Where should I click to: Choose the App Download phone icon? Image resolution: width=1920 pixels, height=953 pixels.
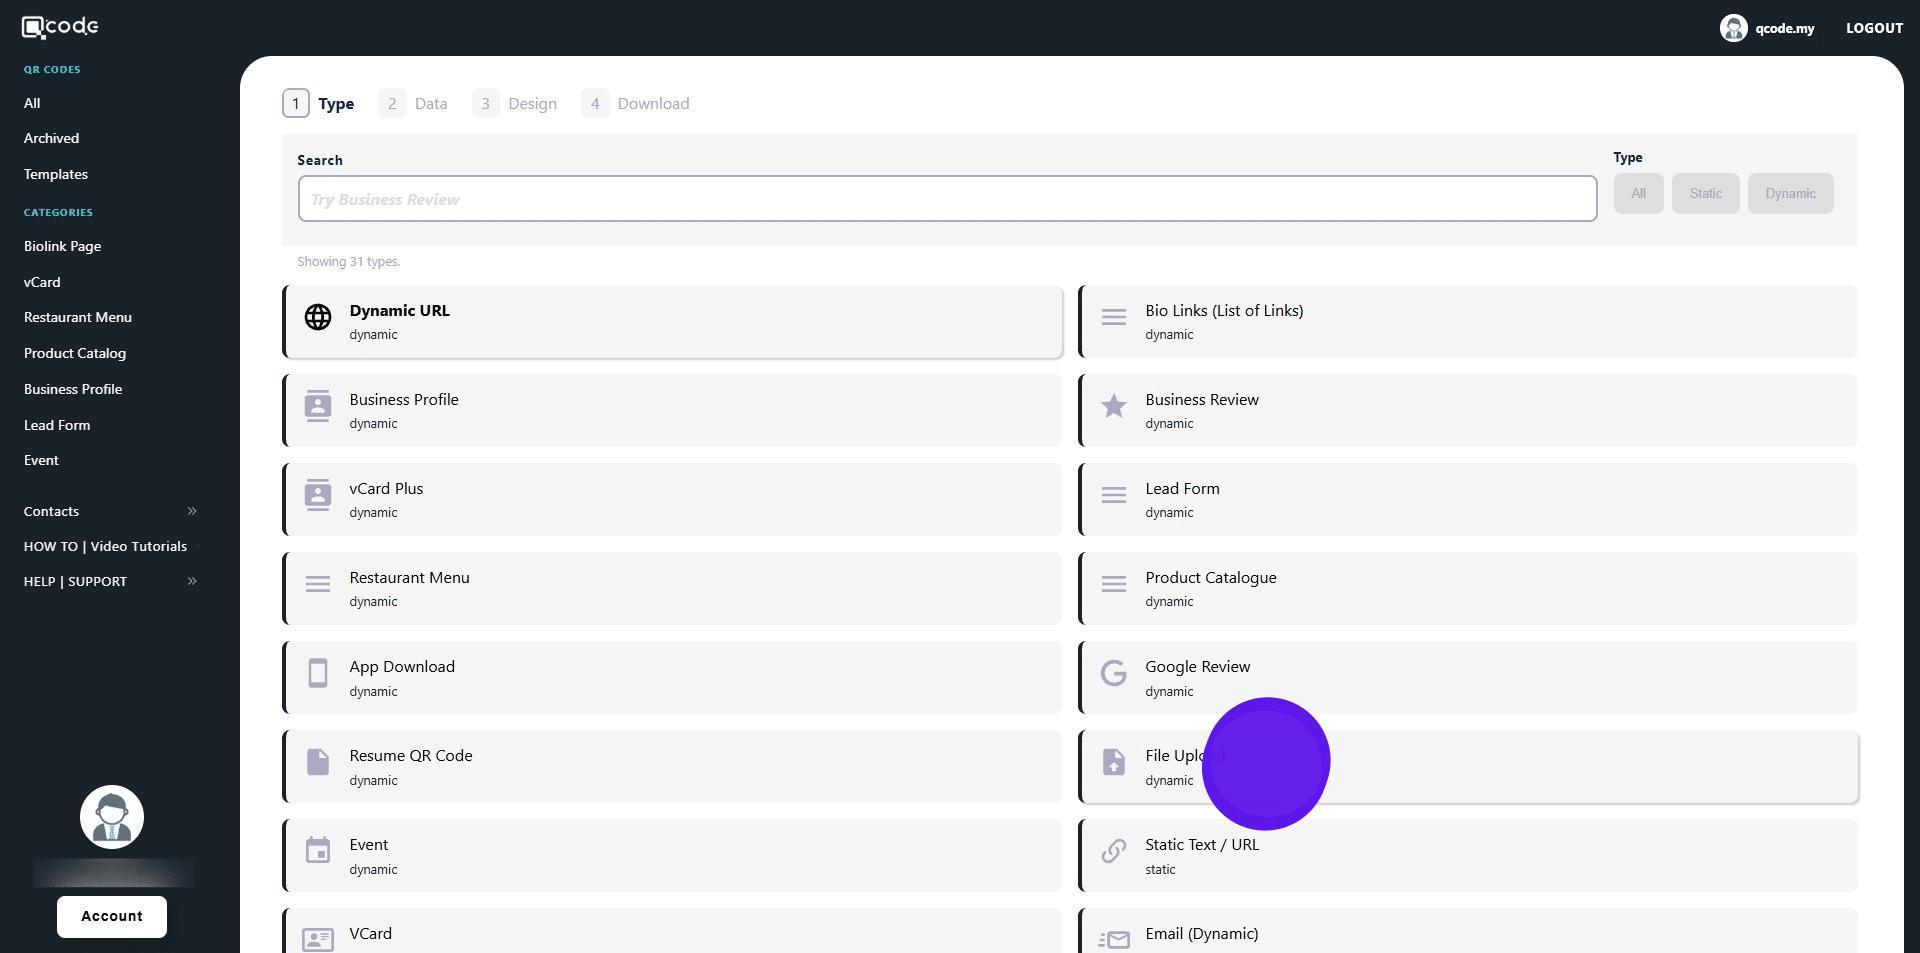pyautogui.click(x=318, y=674)
